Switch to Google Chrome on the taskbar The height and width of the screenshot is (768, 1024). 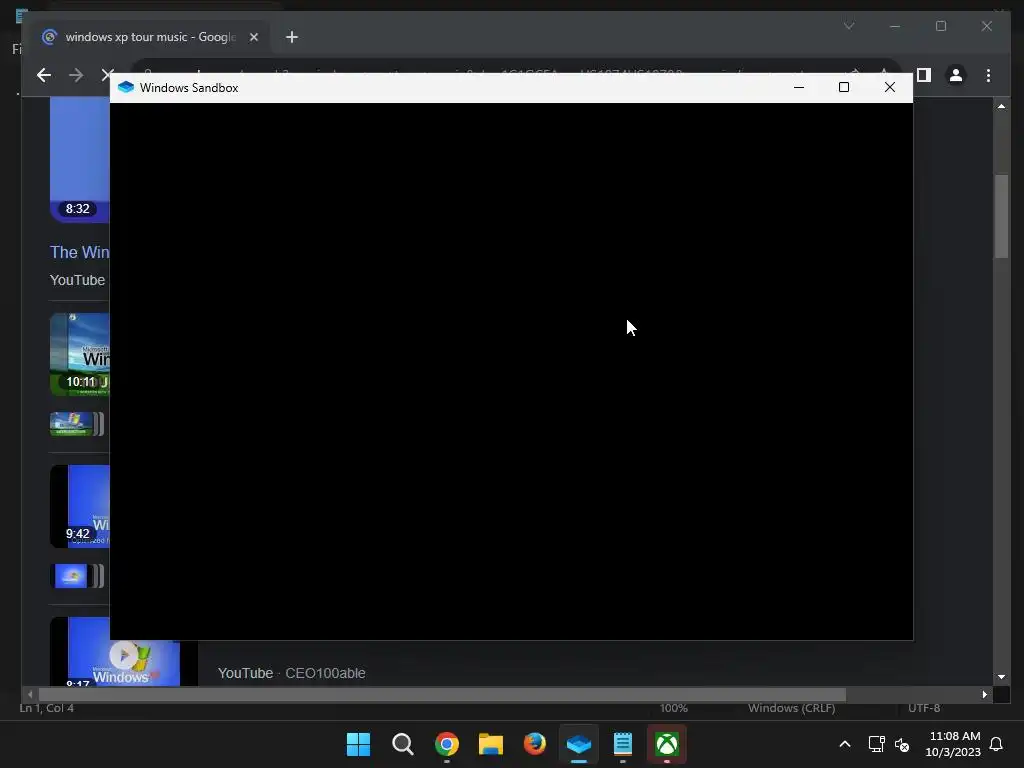point(447,744)
